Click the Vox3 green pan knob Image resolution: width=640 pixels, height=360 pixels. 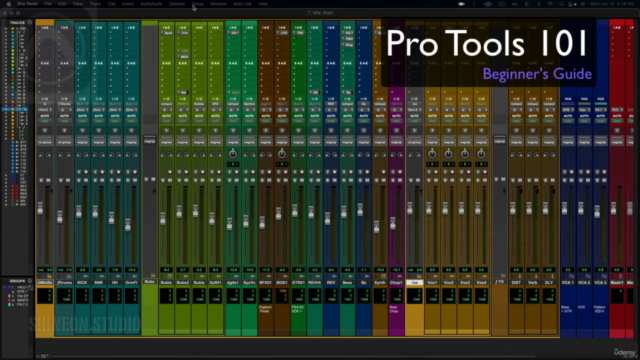[x=465, y=154]
